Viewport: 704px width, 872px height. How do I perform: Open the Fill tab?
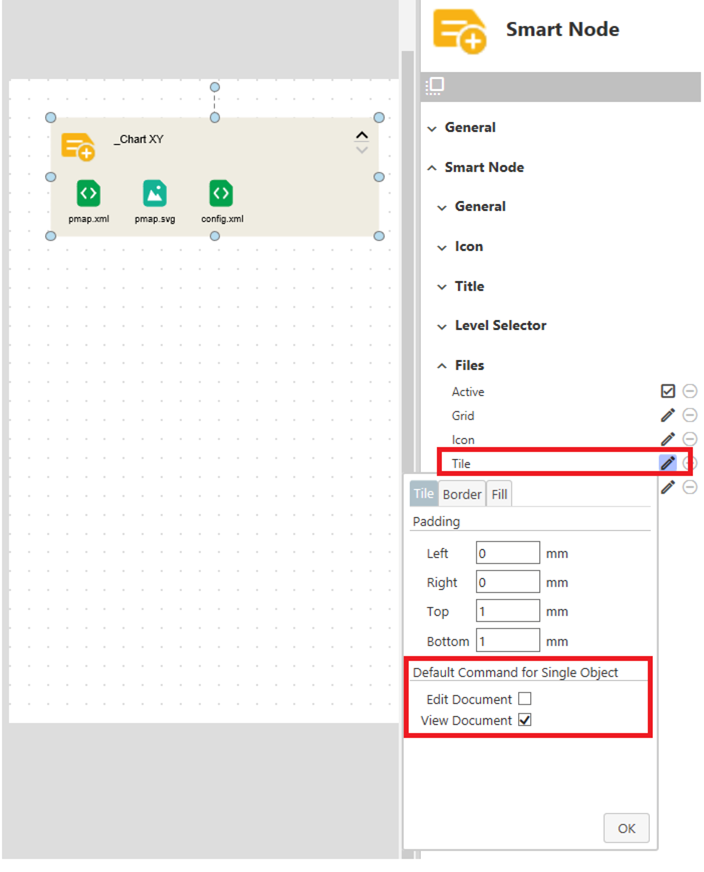click(499, 494)
